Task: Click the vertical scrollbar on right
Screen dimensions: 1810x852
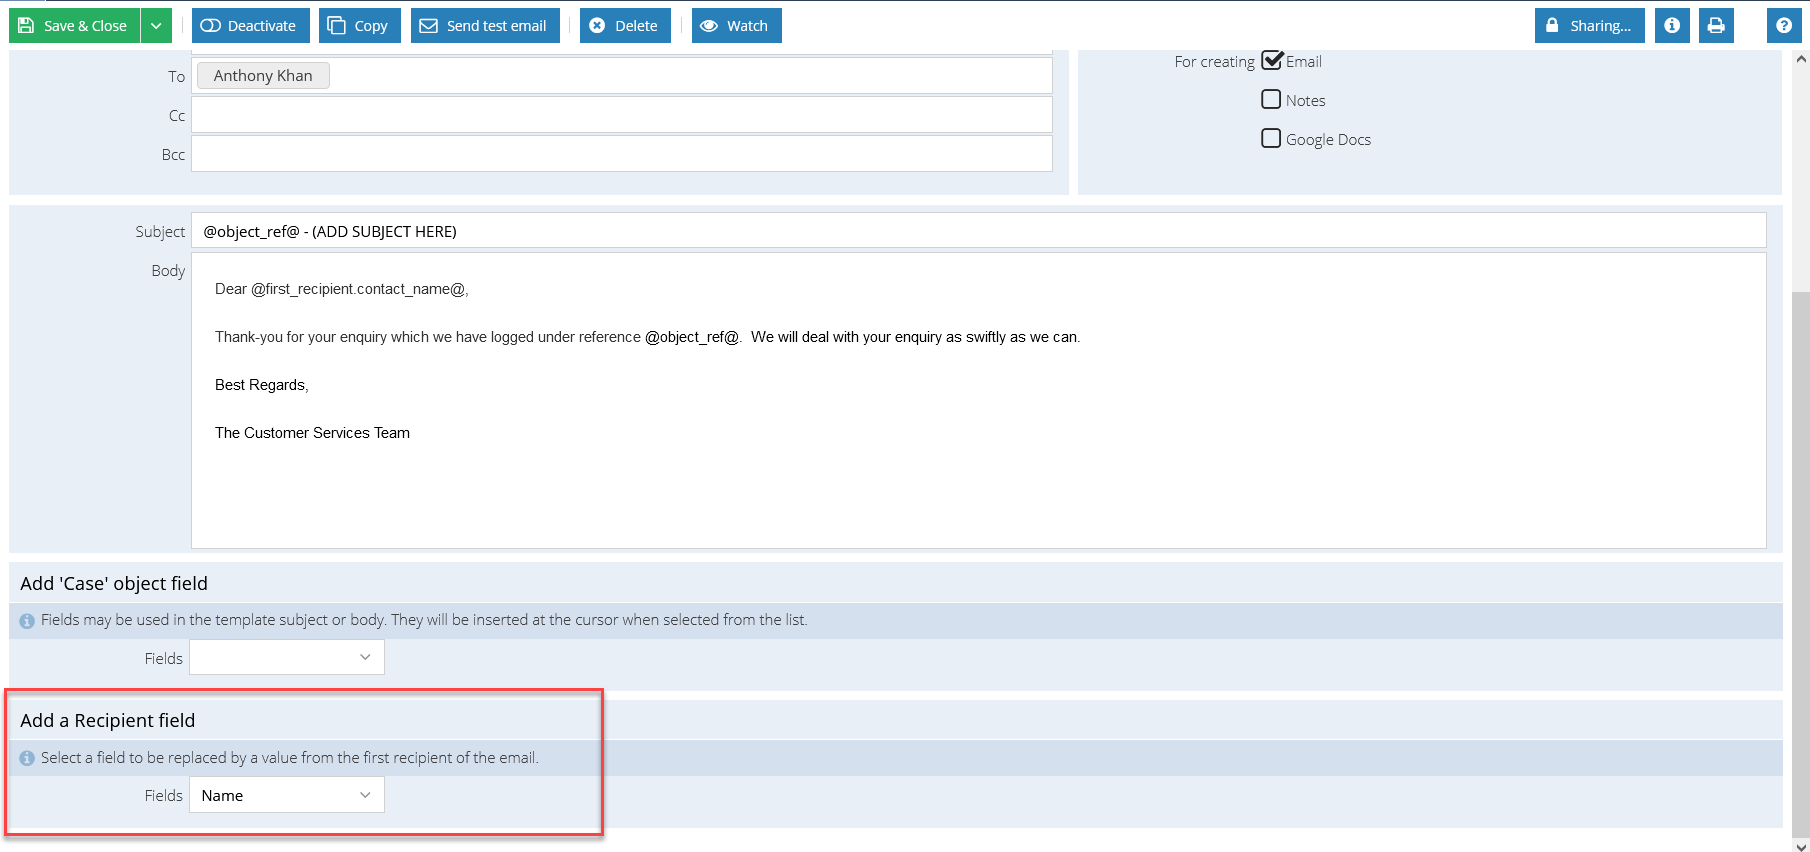Action: point(1801,500)
